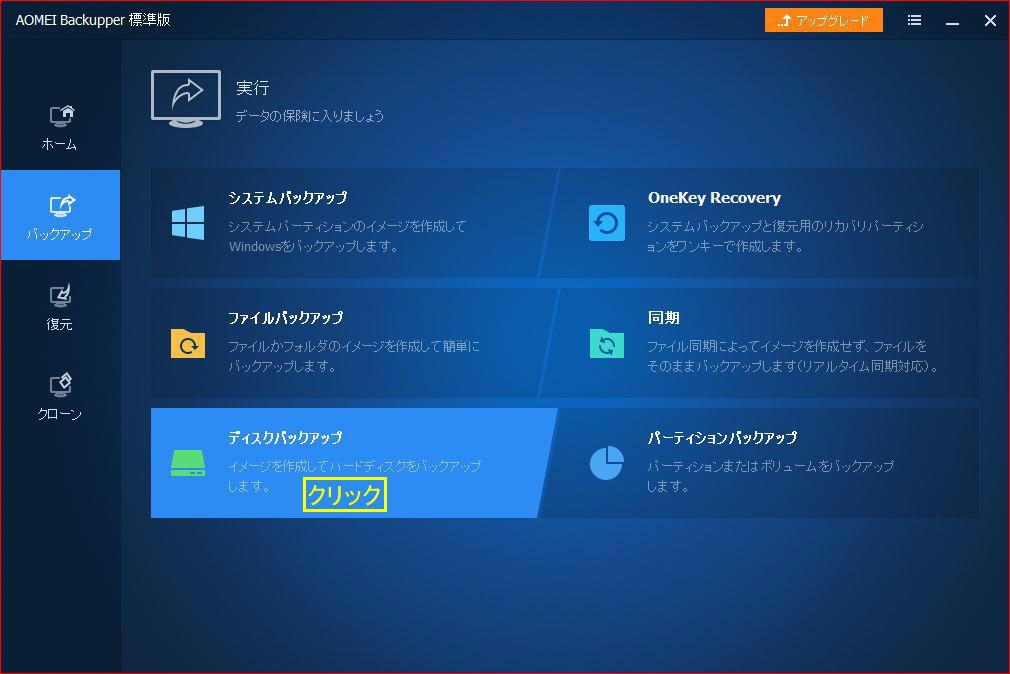
Task: Click disk backup description 'イメージを作成してハードディスク'
Action: click(x=354, y=476)
